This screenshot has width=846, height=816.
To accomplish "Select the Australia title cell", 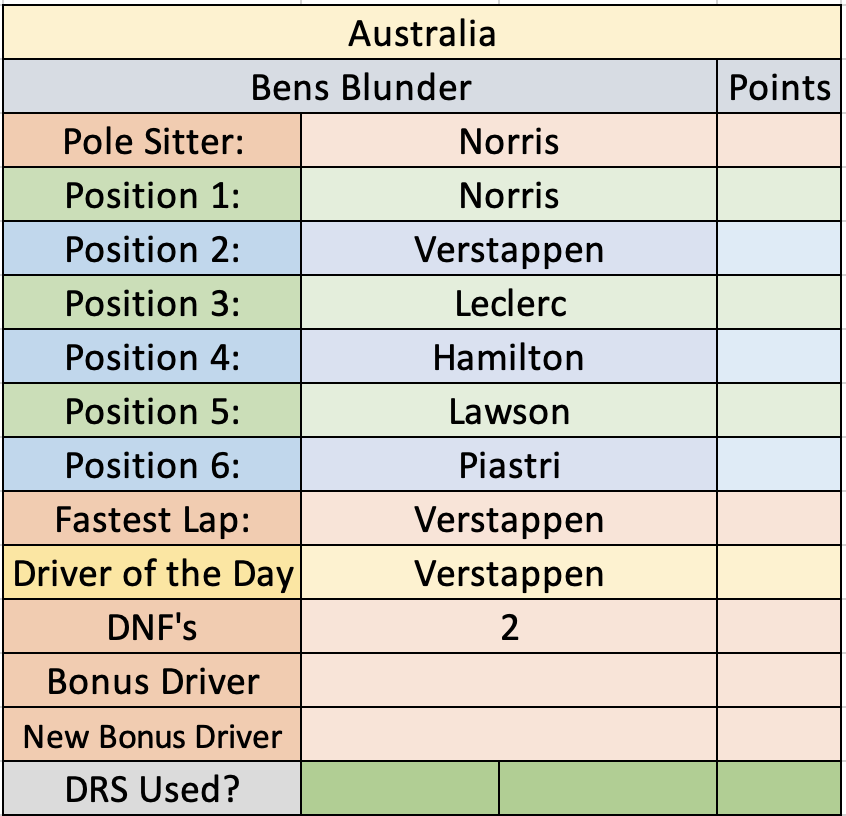I will (x=422, y=32).
